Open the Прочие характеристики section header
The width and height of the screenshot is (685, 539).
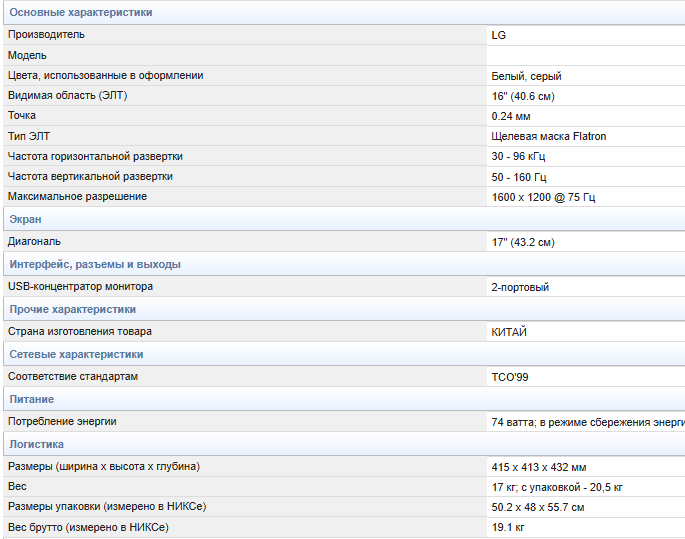(73, 309)
